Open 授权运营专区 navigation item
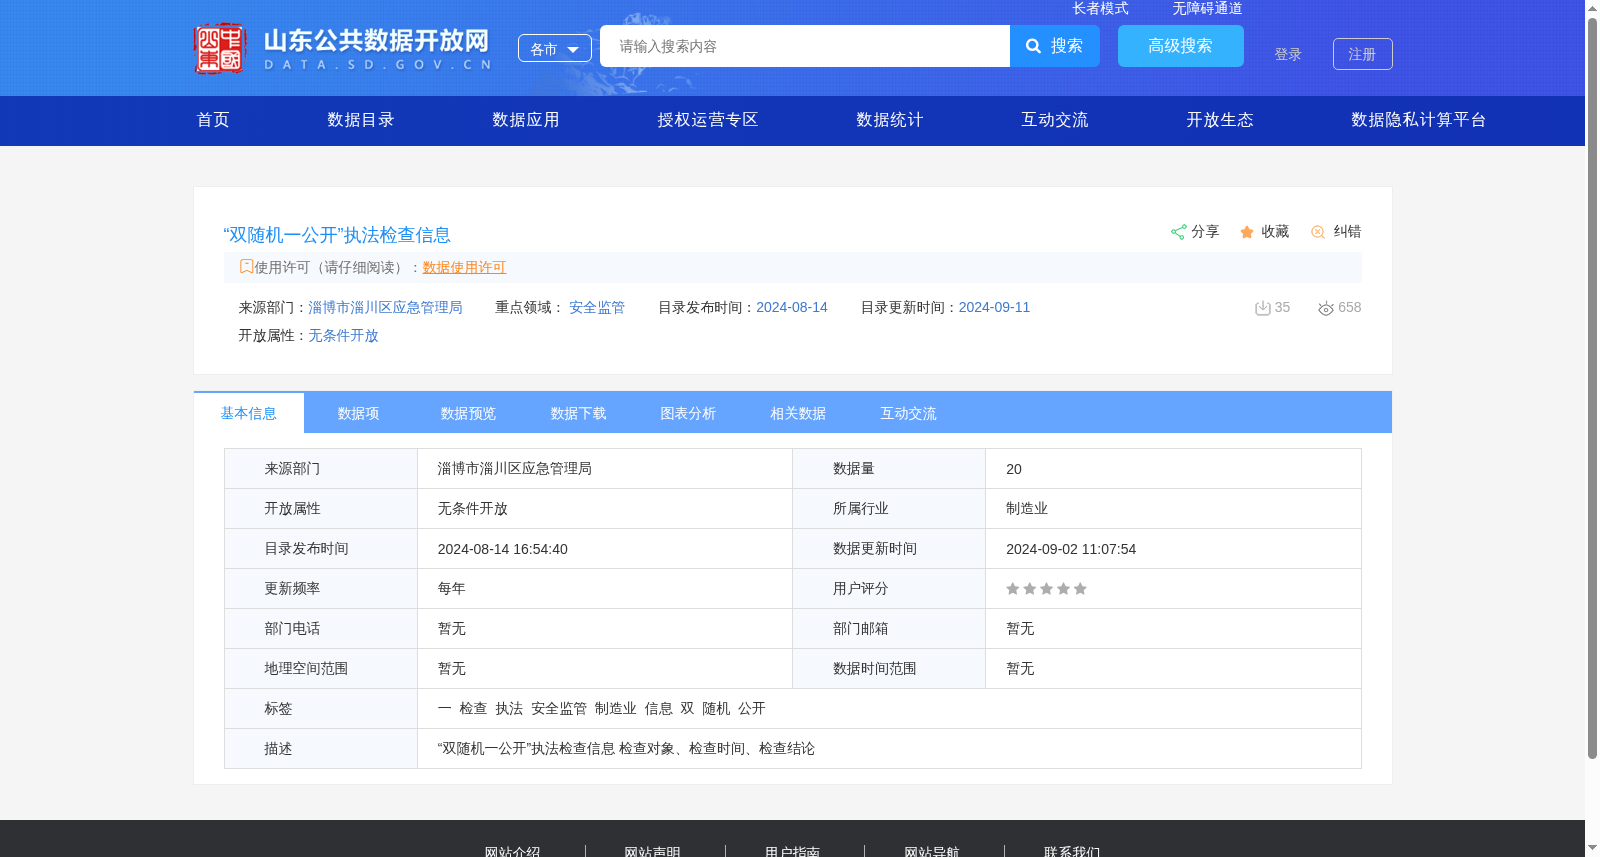 click(x=708, y=120)
